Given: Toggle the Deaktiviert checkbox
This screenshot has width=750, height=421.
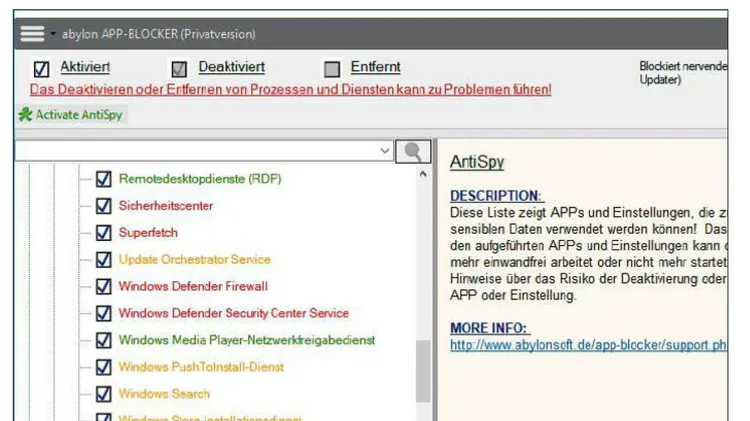Looking at the screenshot, I should 179,69.
